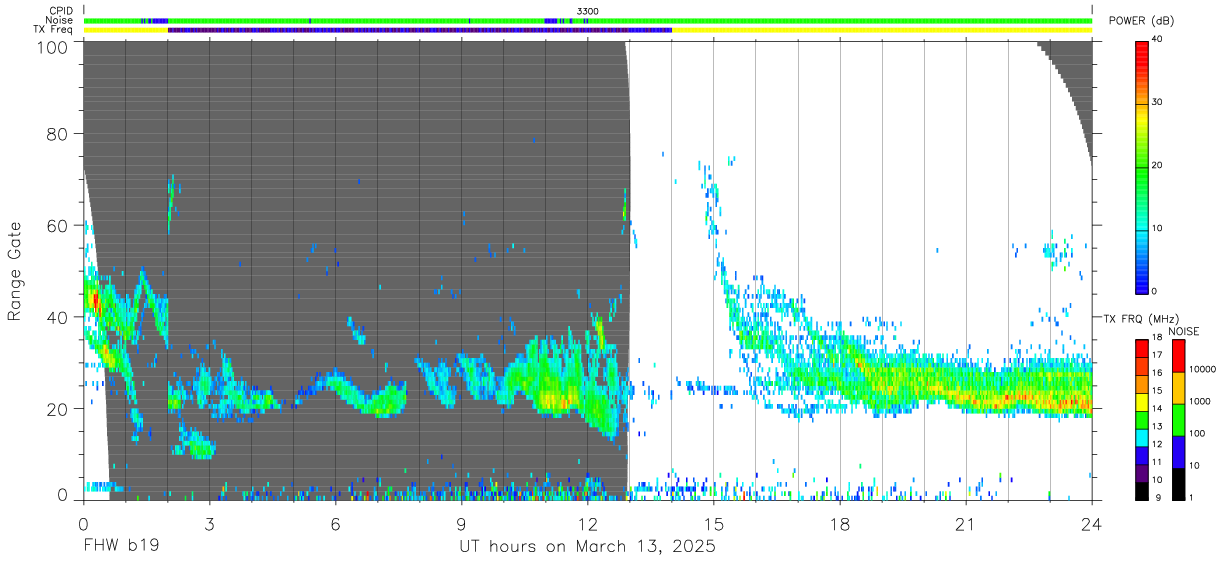Viewport: 1228px width, 567px height.
Task: Click the 'POWER (dB)' colorbar title
Action: pyautogui.click(x=1142, y=21)
